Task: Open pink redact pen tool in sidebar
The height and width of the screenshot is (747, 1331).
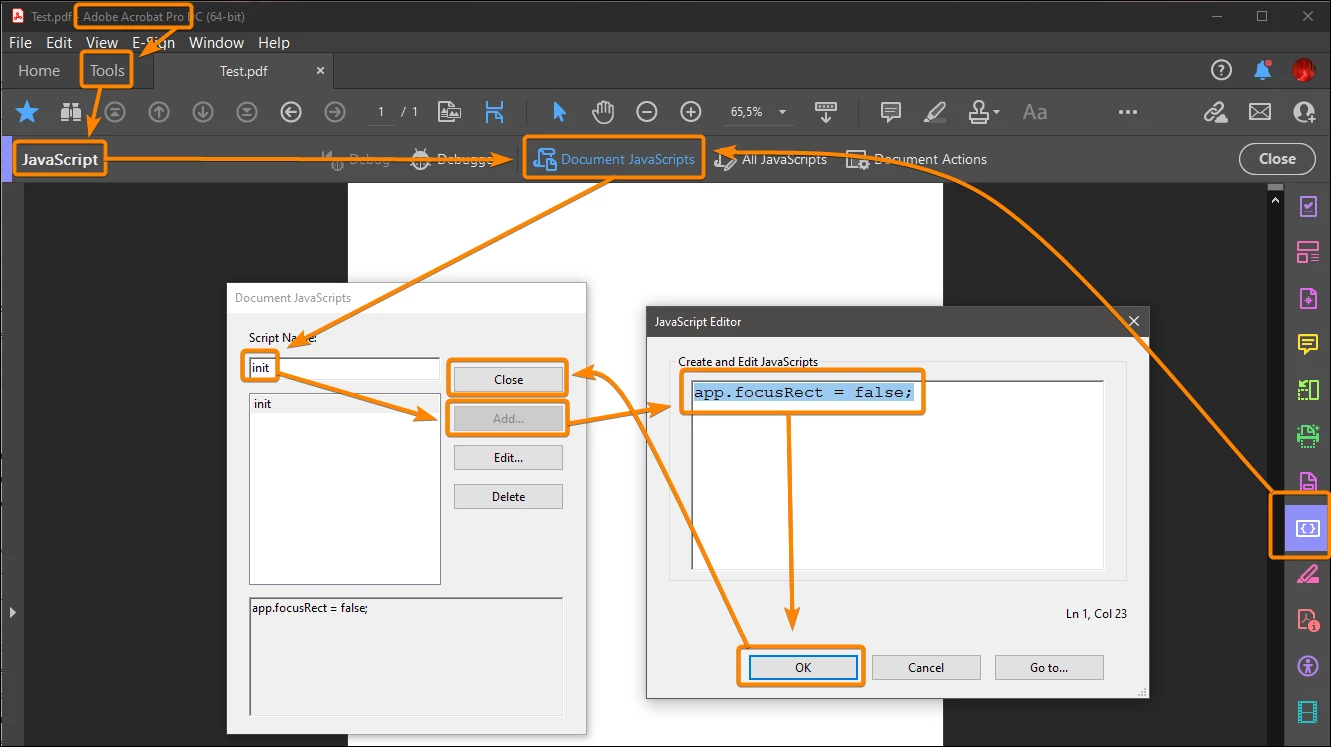Action: [x=1308, y=574]
